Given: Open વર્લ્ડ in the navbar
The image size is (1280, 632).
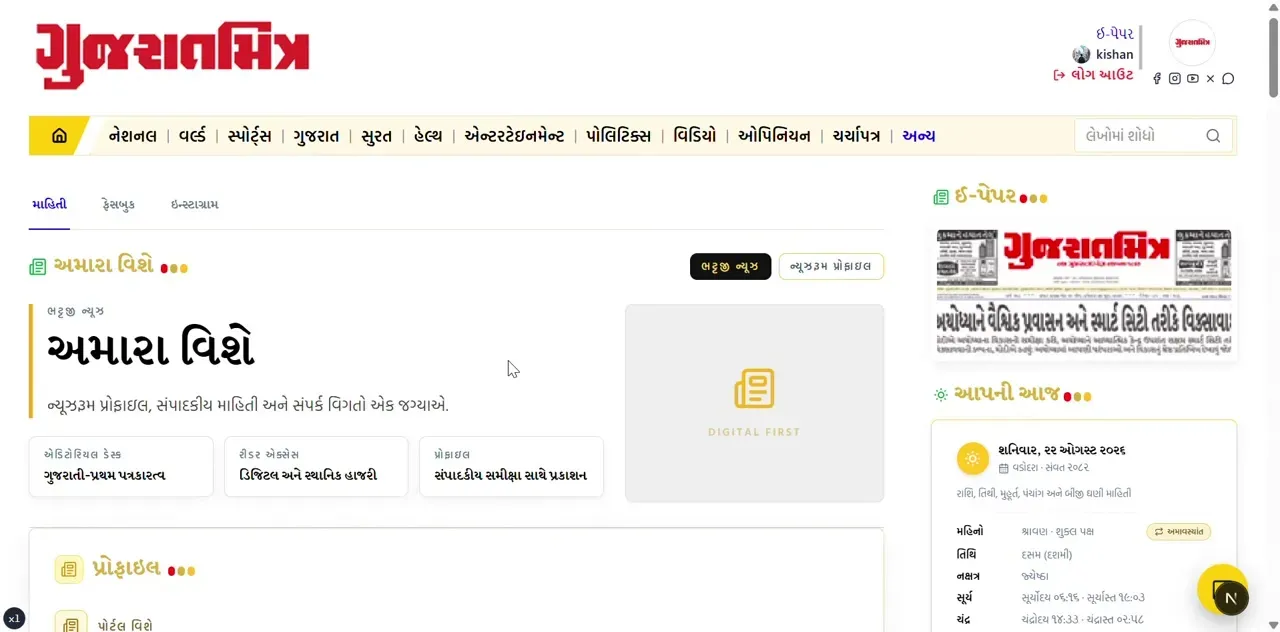Looking at the screenshot, I should click(x=192, y=136).
